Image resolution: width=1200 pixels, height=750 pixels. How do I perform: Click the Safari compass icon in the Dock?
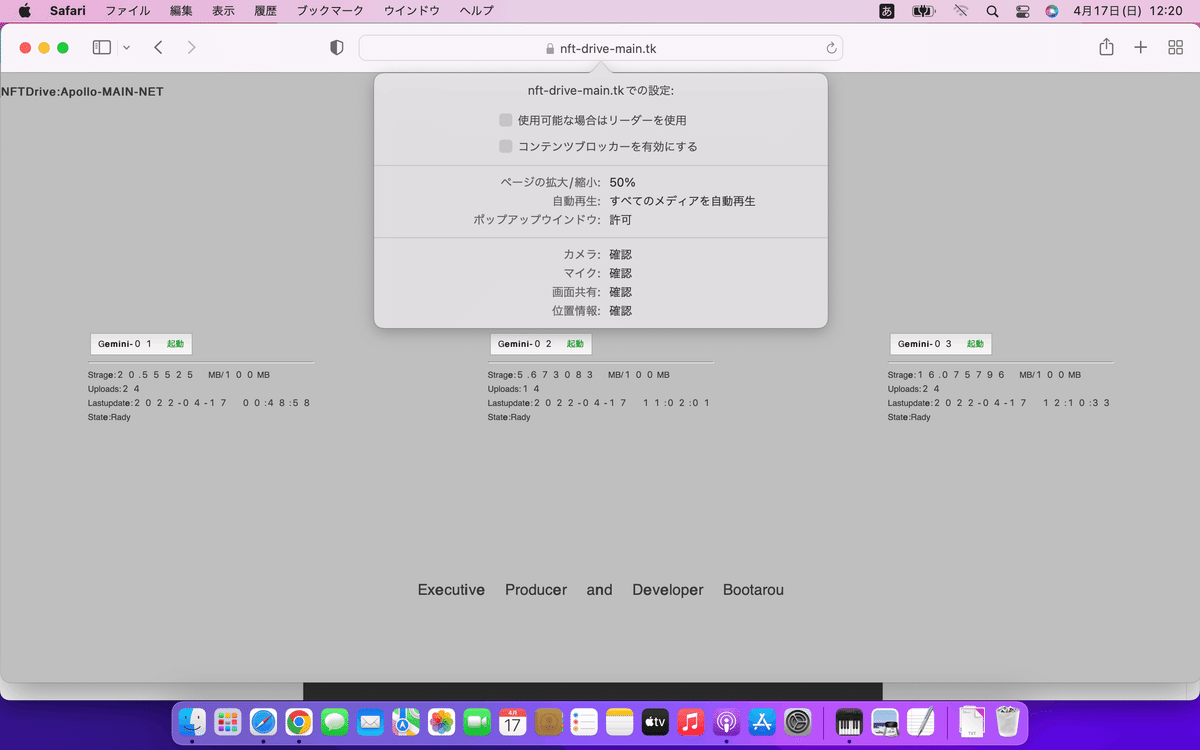click(x=263, y=721)
